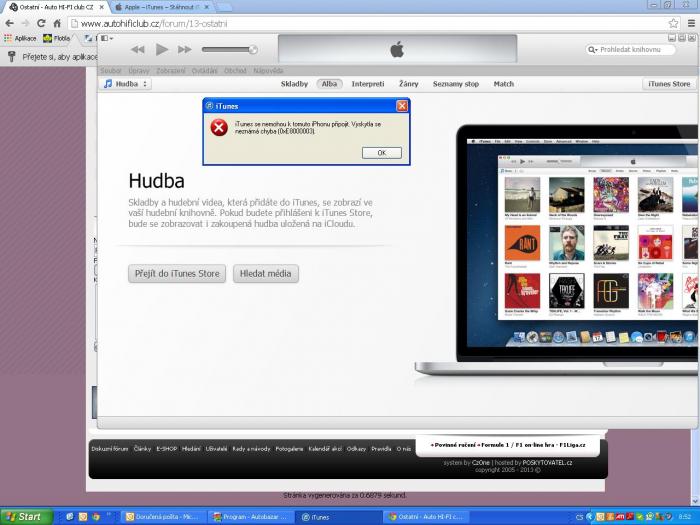Switch to the Alba tab
Image resolution: width=700 pixels, height=525 pixels.
(x=329, y=84)
